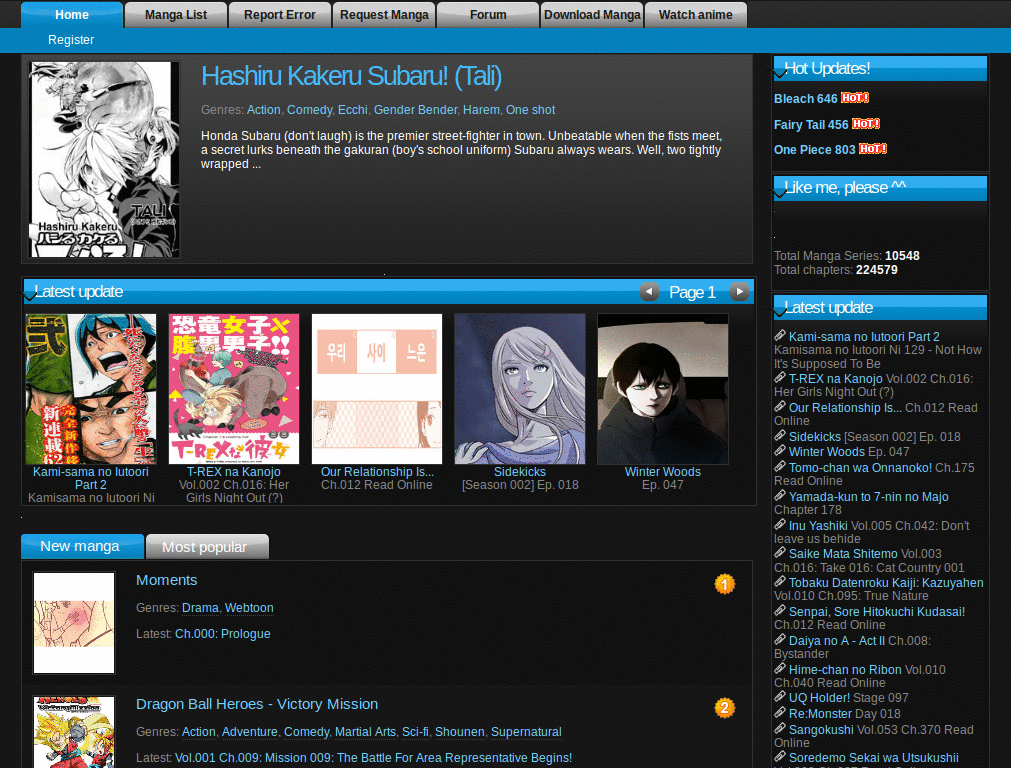Open Saike Mata Shitemo in sidebar list
The width and height of the screenshot is (1024, 768).
pyautogui.click(x=843, y=554)
